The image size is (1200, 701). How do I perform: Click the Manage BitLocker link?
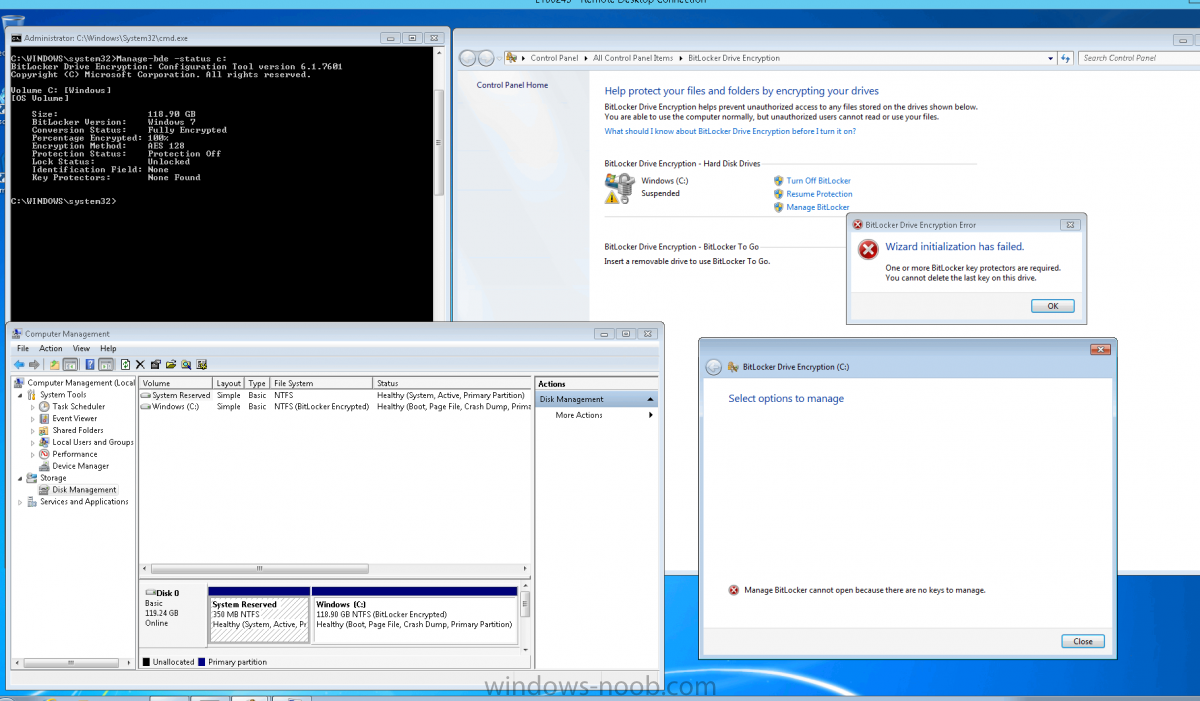point(818,207)
